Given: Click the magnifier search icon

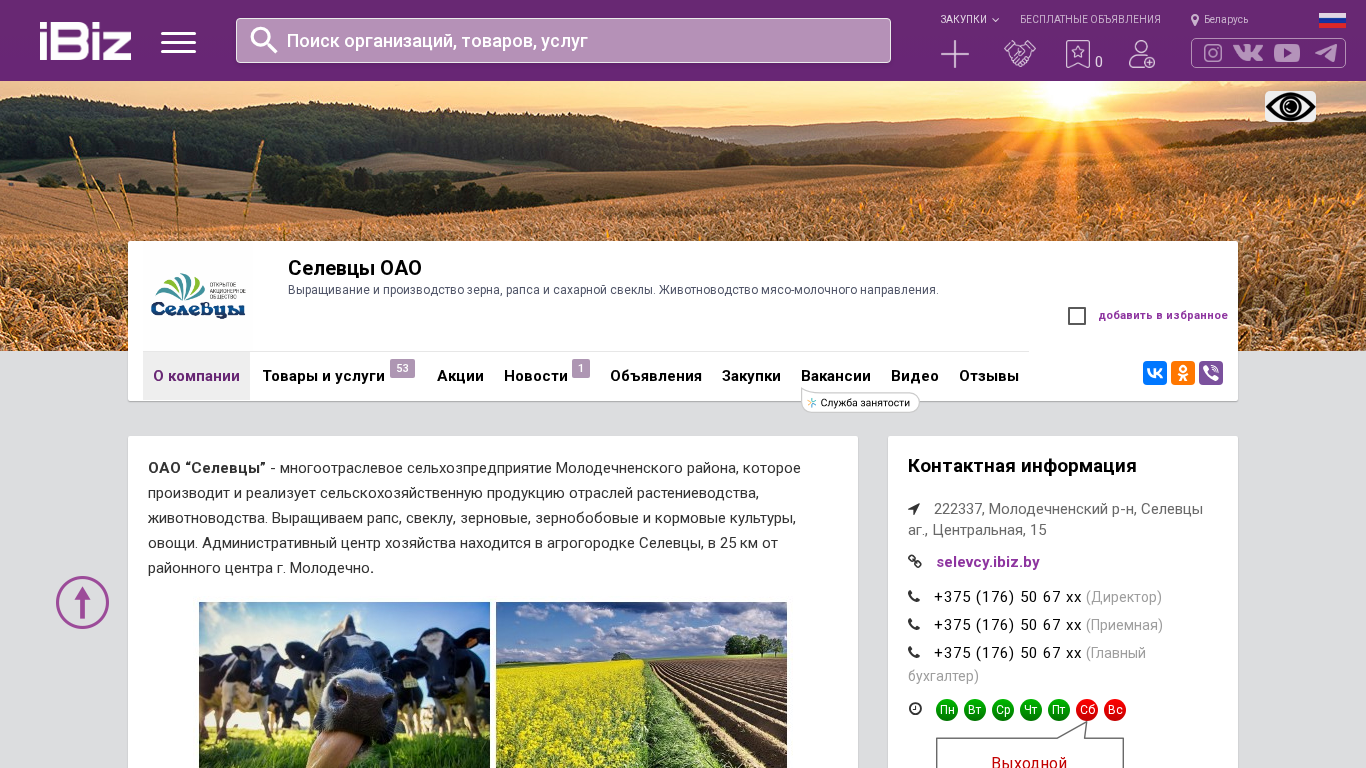Looking at the screenshot, I should [x=264, y=40].
